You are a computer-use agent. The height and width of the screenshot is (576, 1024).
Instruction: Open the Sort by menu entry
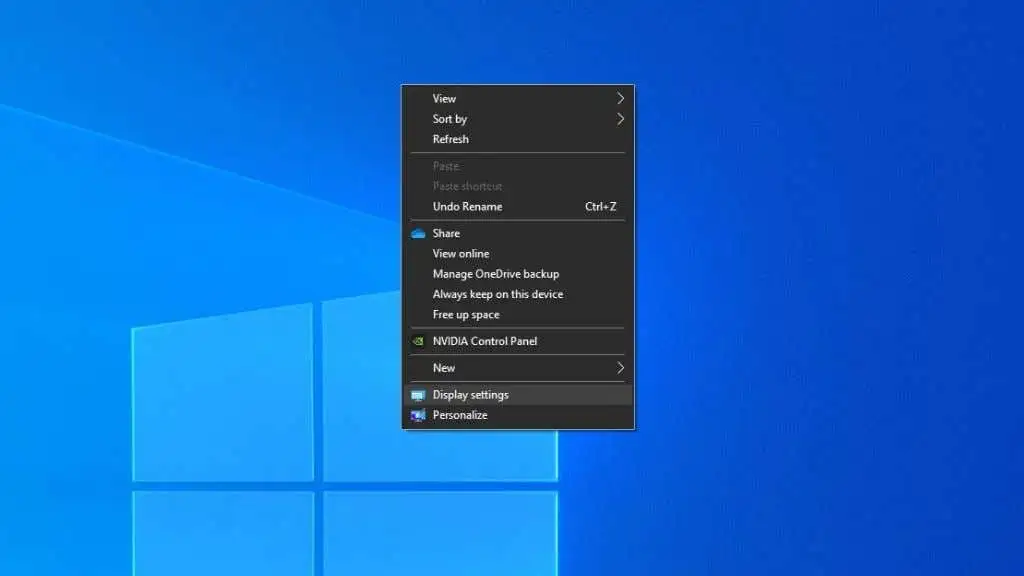pos(518,119)
